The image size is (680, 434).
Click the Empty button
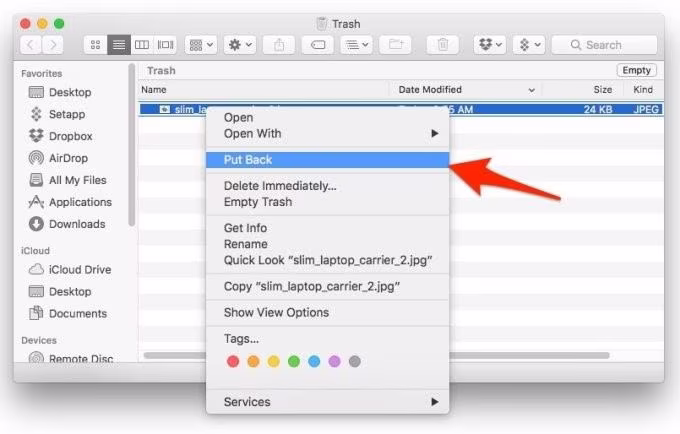coord(636,70)
